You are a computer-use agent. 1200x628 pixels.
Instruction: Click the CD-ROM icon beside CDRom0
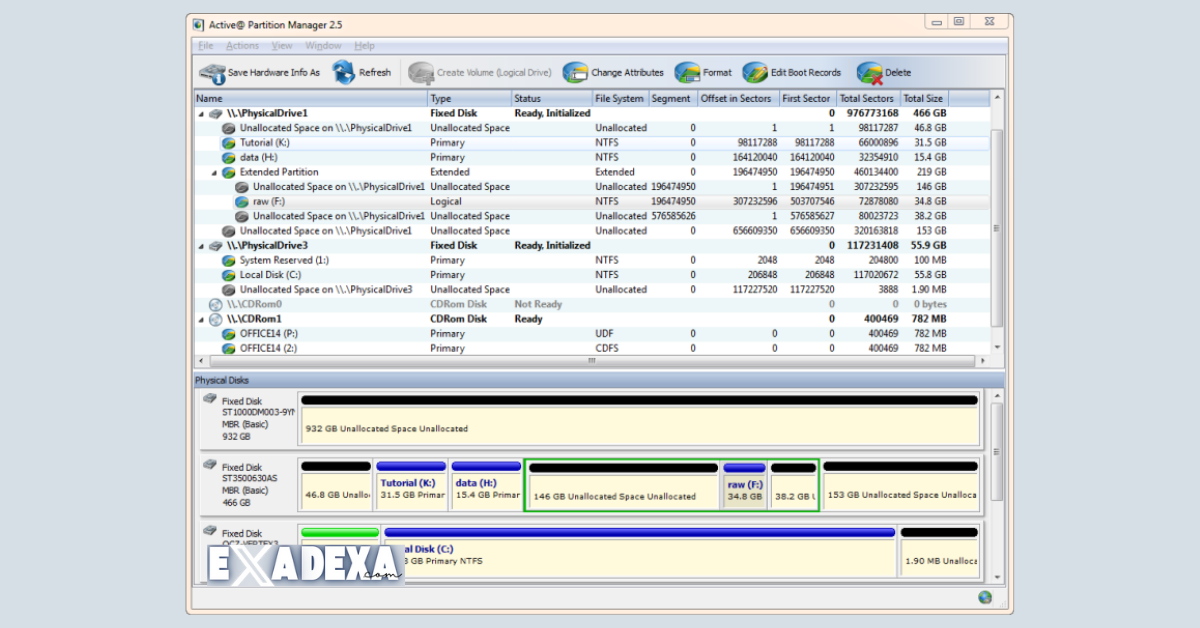coord(216,304)
